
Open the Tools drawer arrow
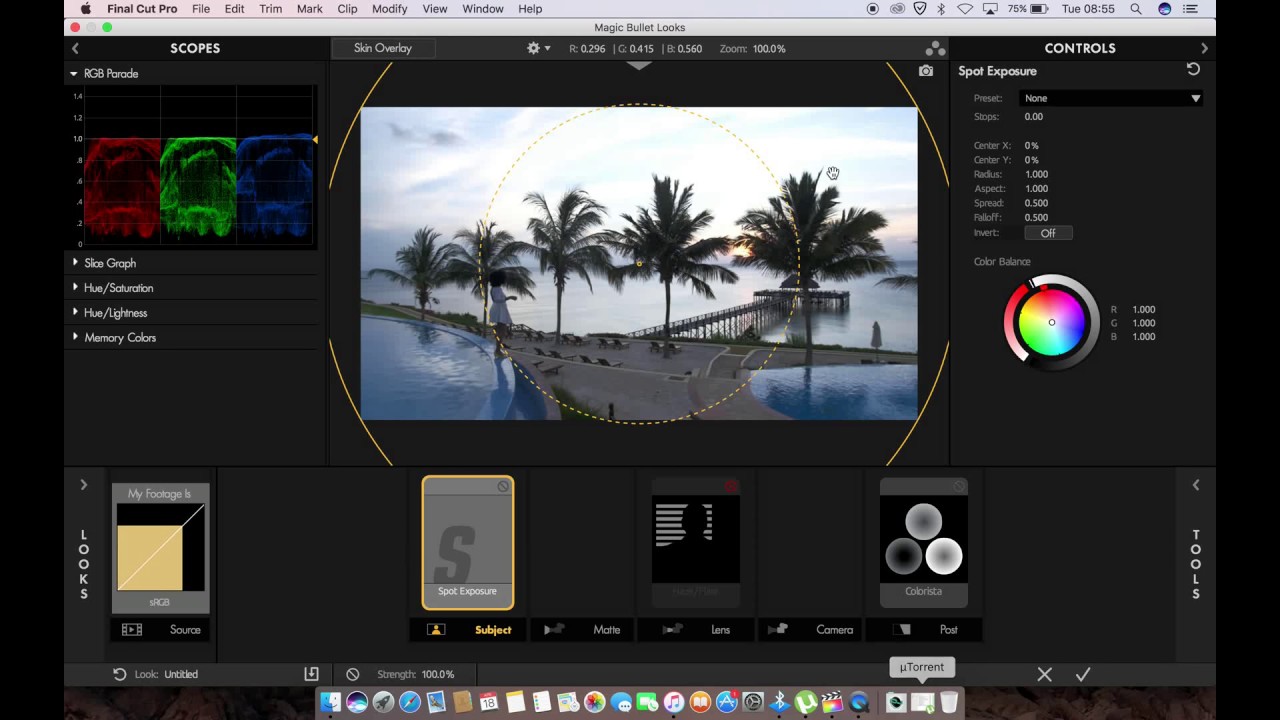pos(1196,485)
